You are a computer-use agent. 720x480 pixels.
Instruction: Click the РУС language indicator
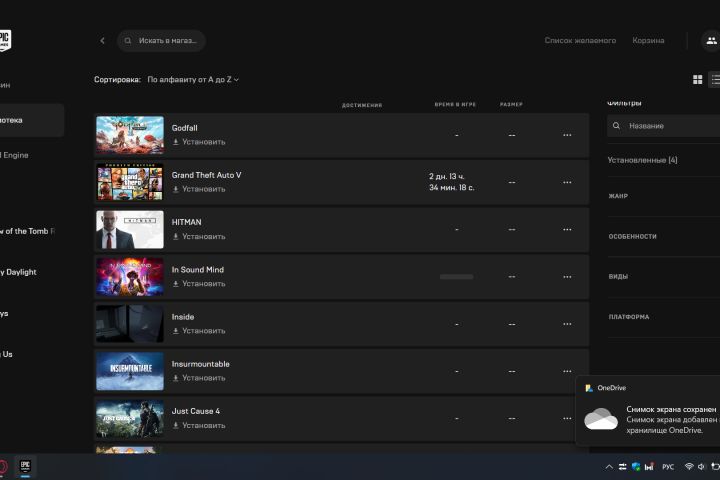coord(668,467)
